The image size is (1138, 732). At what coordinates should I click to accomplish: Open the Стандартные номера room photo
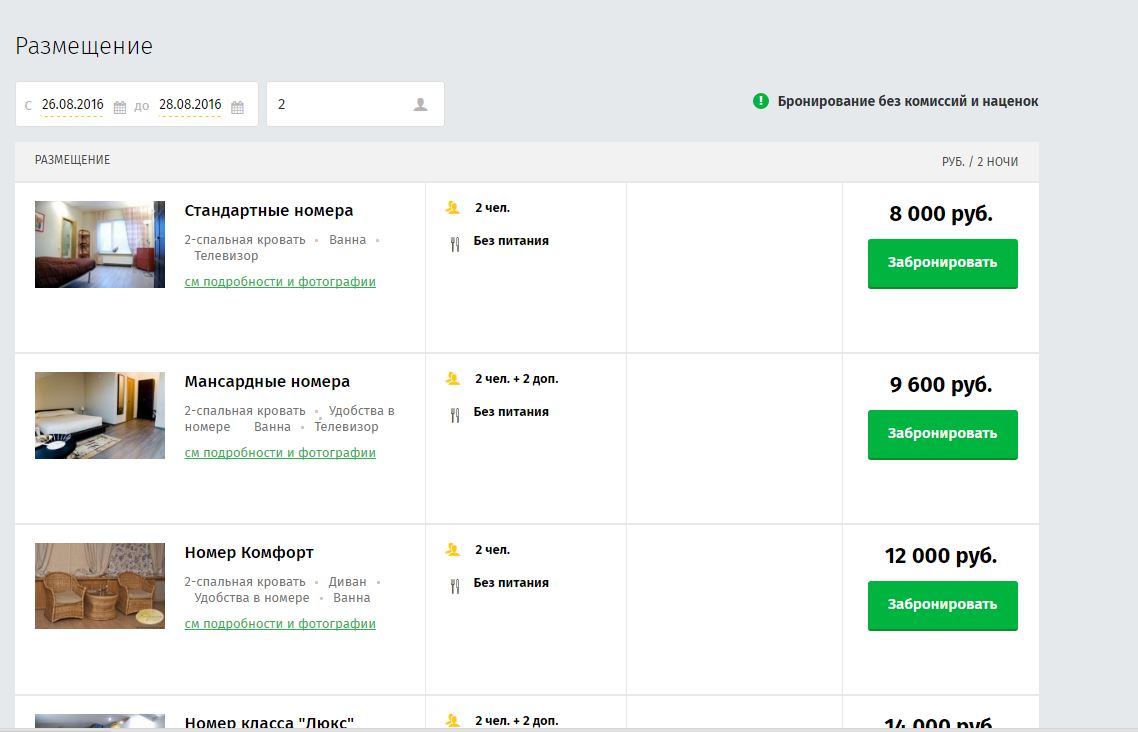[99, 244]
